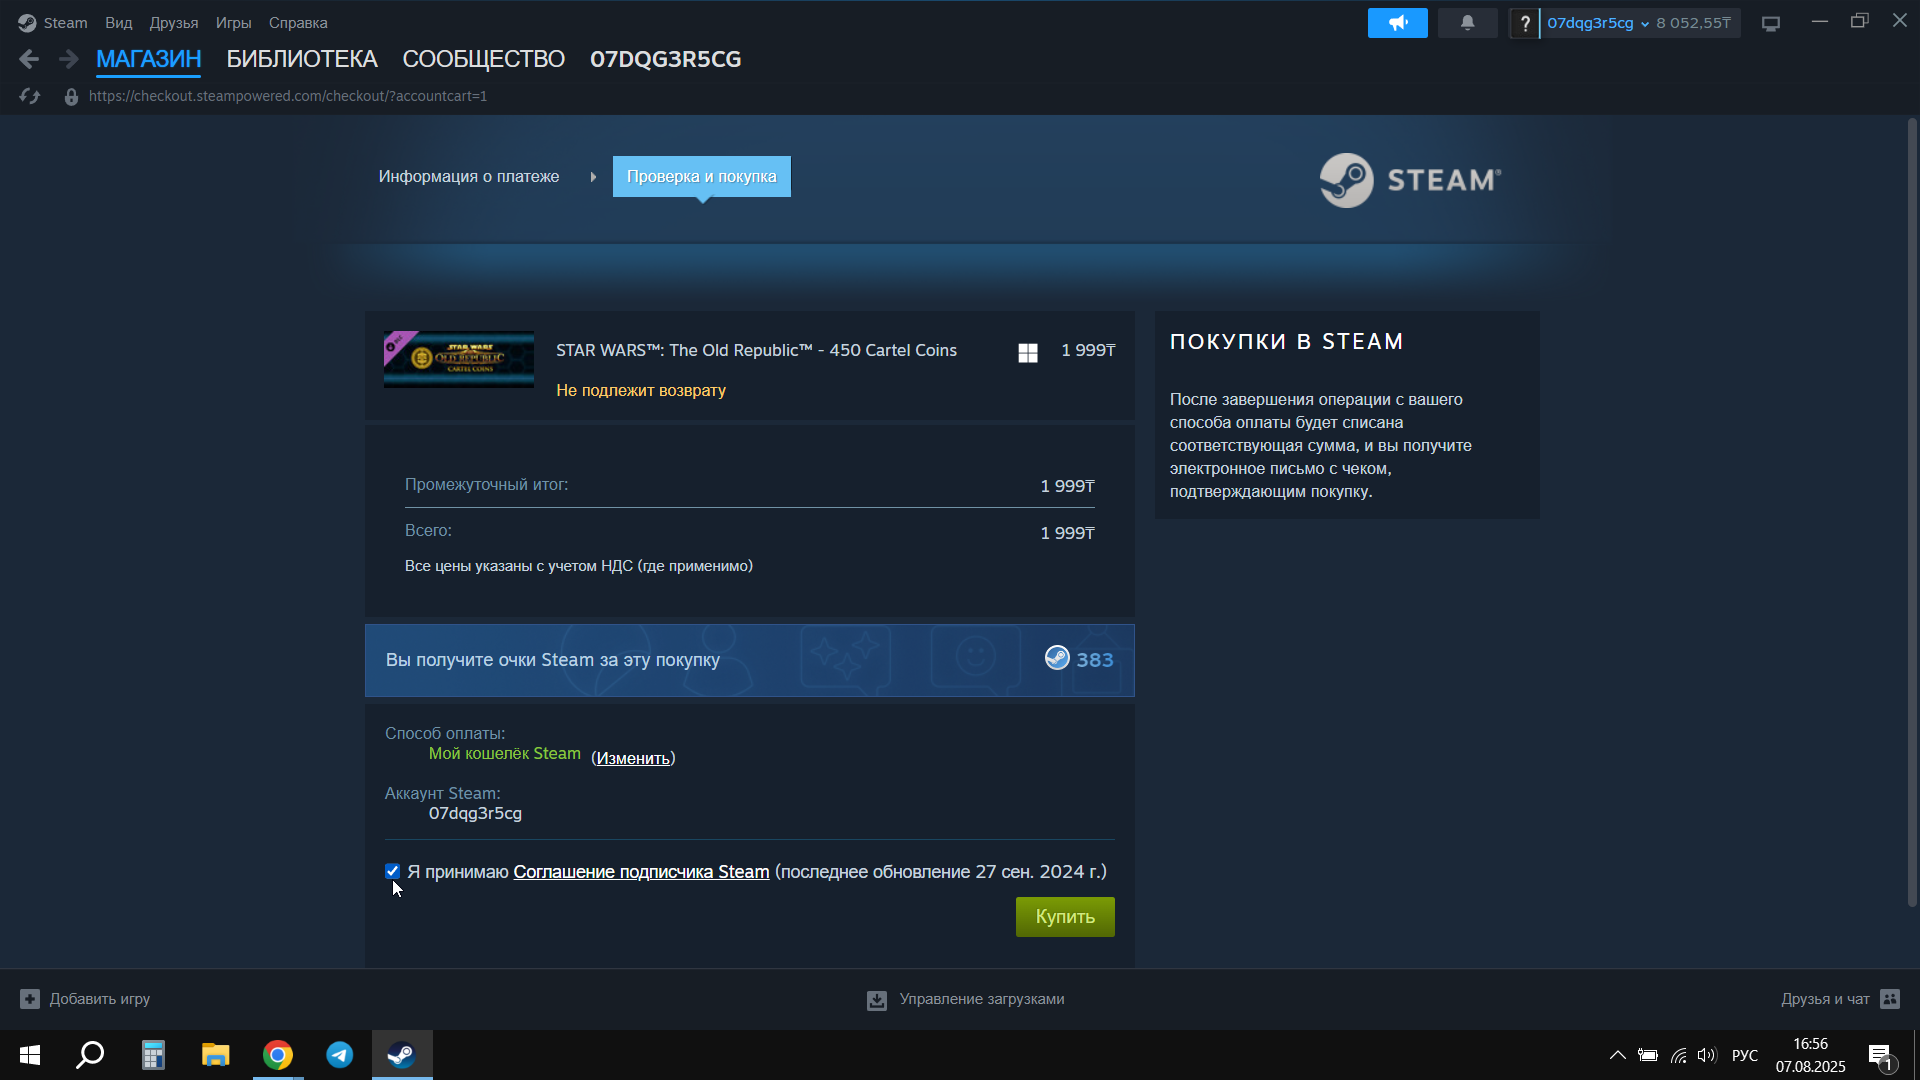This screenshot has width=1920, height=1080.
Task: Click the РУС language indicator
Action: pyautogui.click(x=1745, y=1055)
